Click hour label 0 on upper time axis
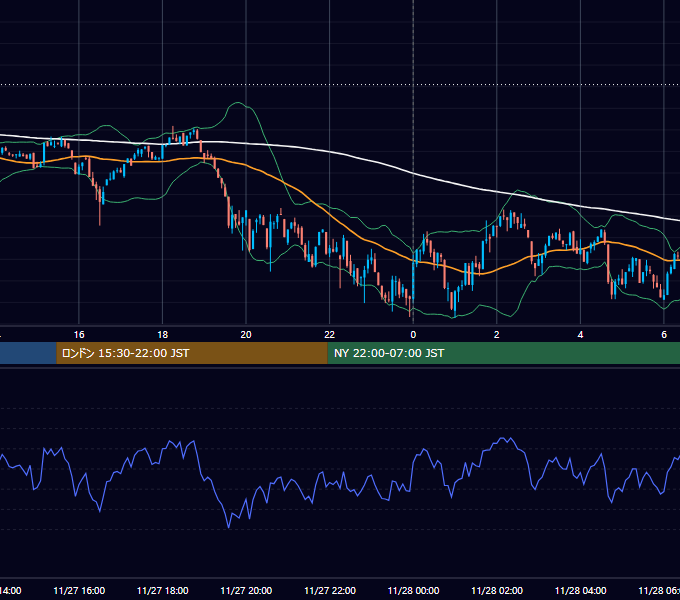Viewport: 680px width, 600px height. coord(413,335)
